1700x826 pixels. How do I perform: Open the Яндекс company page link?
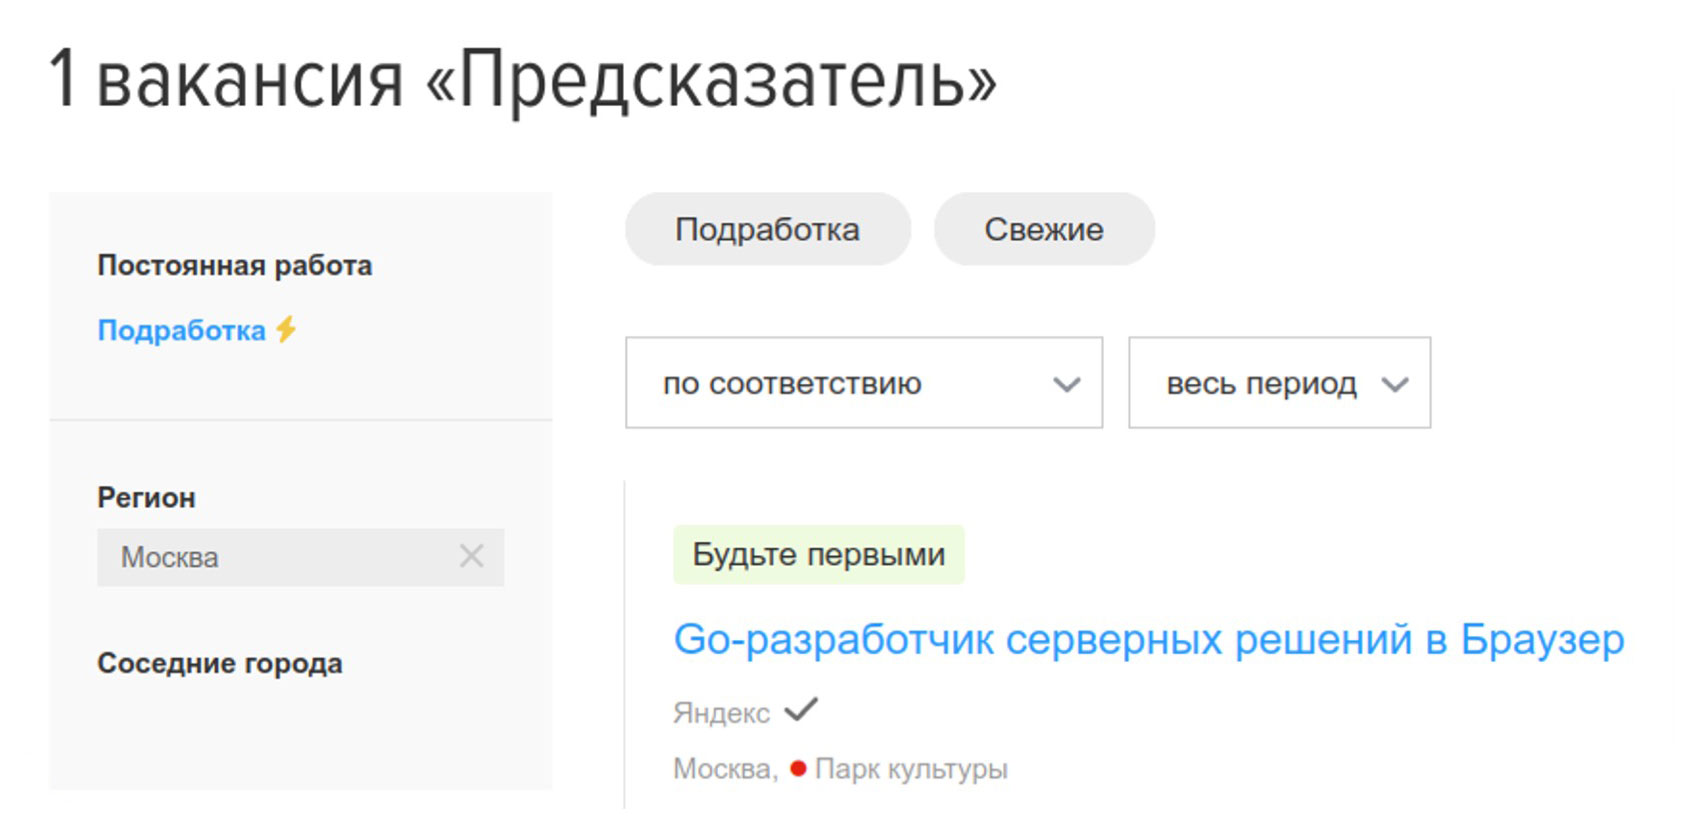click(x=721, y=712)
